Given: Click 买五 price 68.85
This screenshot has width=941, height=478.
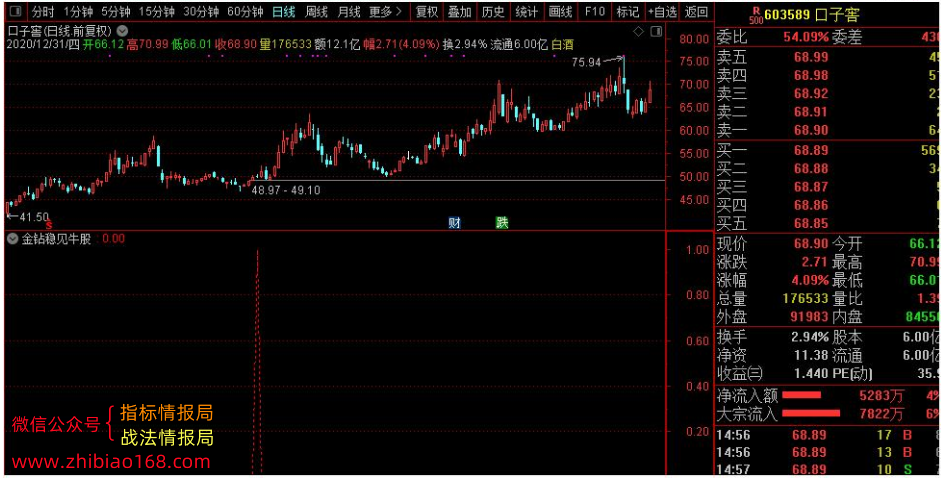Looking at the screenshot, I should (811, 223).
